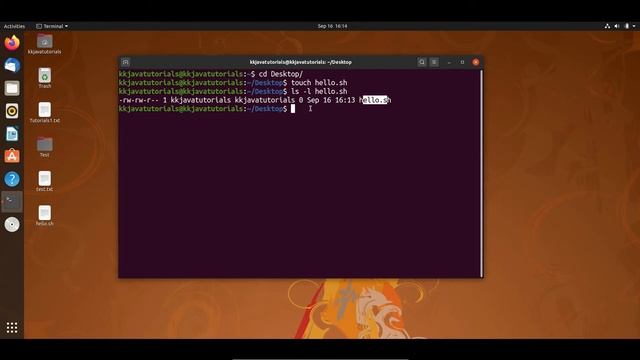Open the battery icon in the top bar
Screen dimensions: 640x360
(x=627, y=26)
